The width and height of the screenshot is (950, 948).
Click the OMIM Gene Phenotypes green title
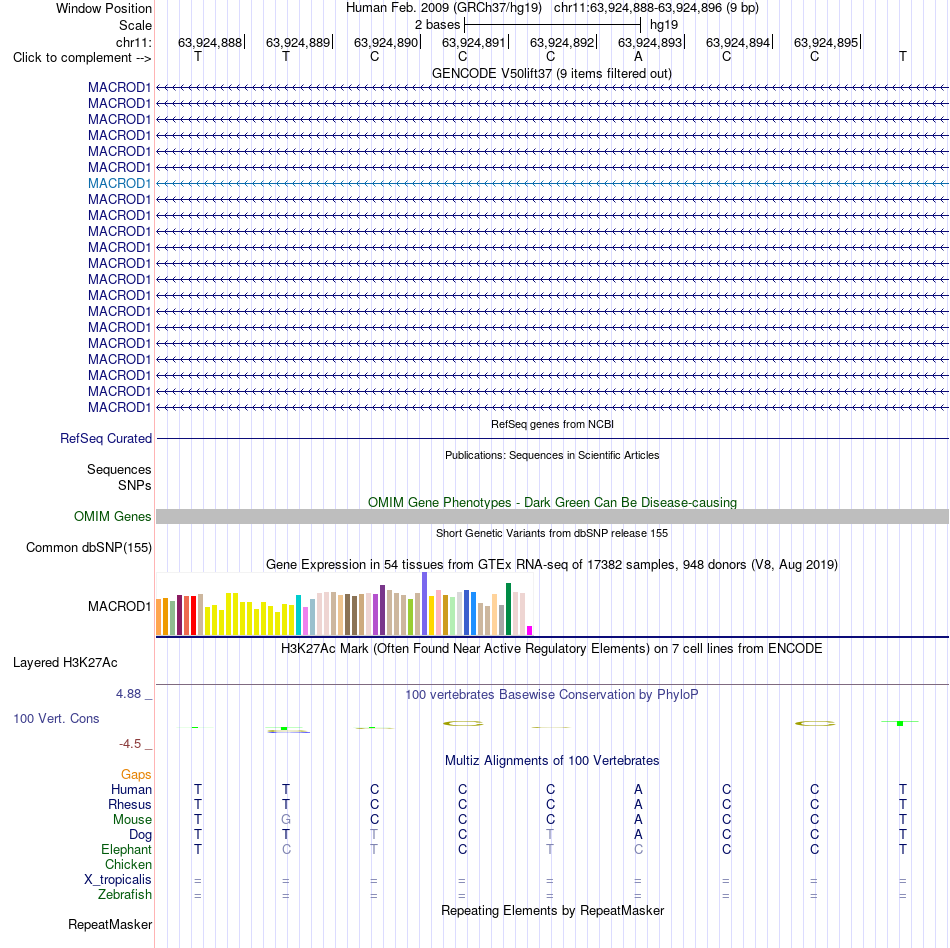(553, 502)
